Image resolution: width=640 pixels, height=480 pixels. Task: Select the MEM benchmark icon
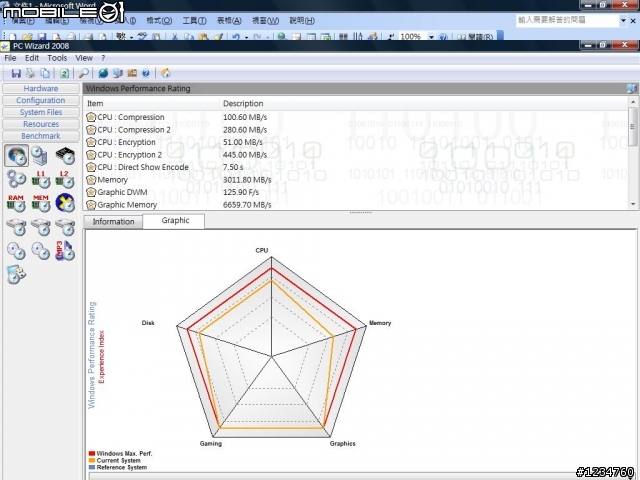41,203
